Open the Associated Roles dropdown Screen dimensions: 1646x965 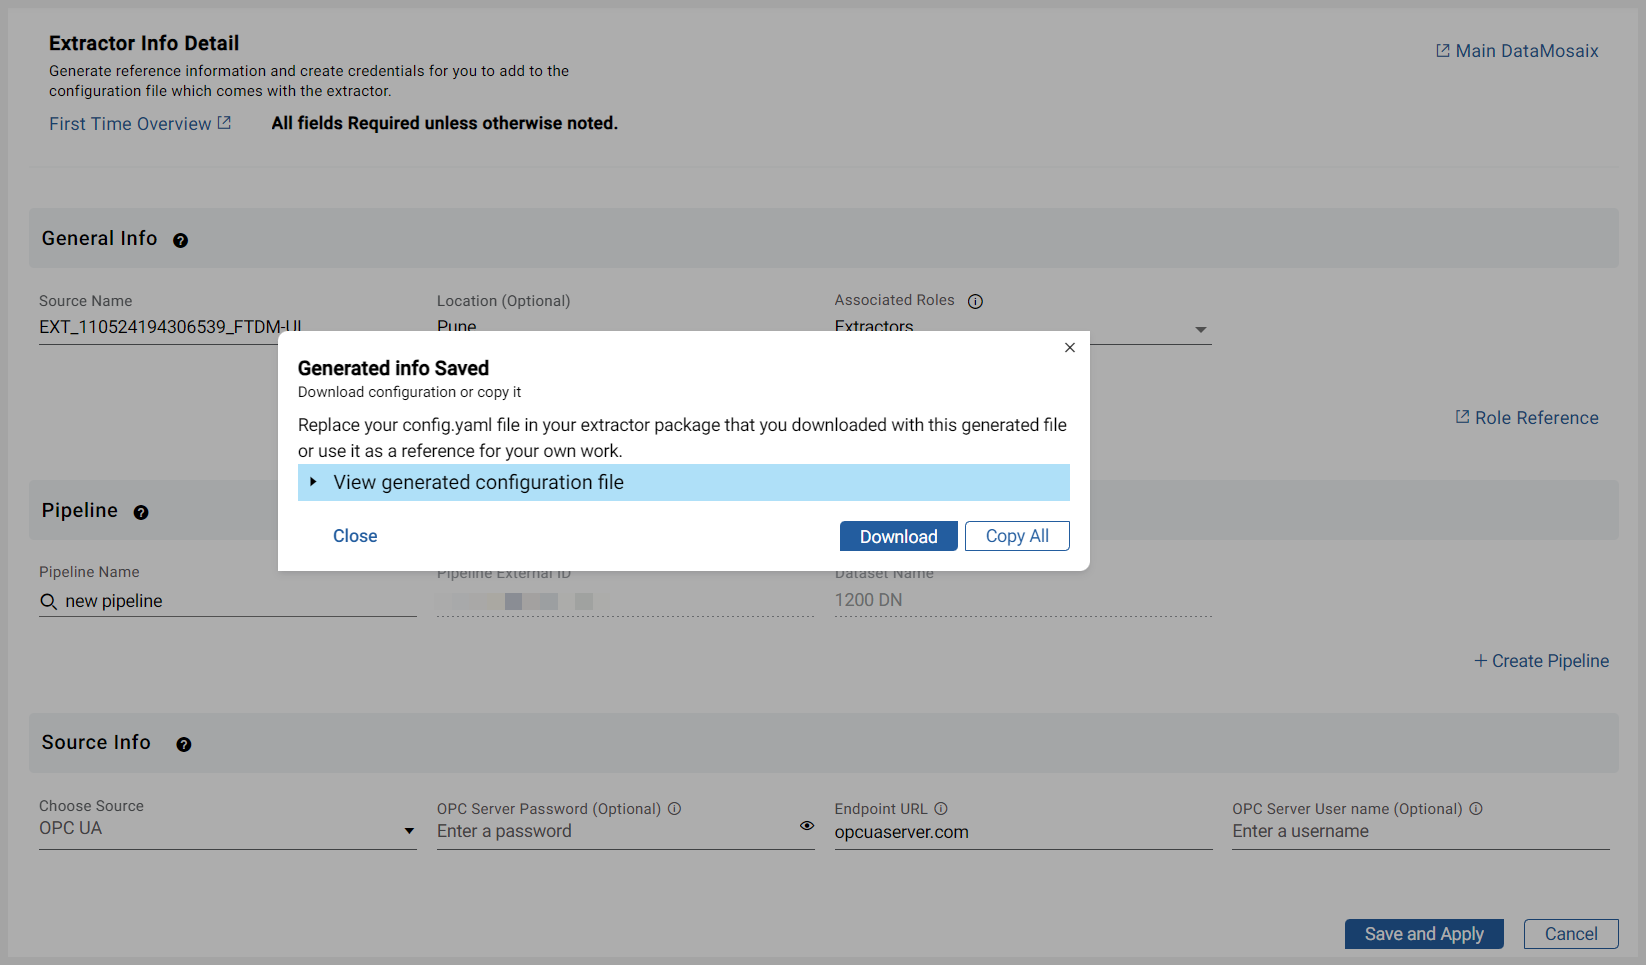coord(1199,328)
